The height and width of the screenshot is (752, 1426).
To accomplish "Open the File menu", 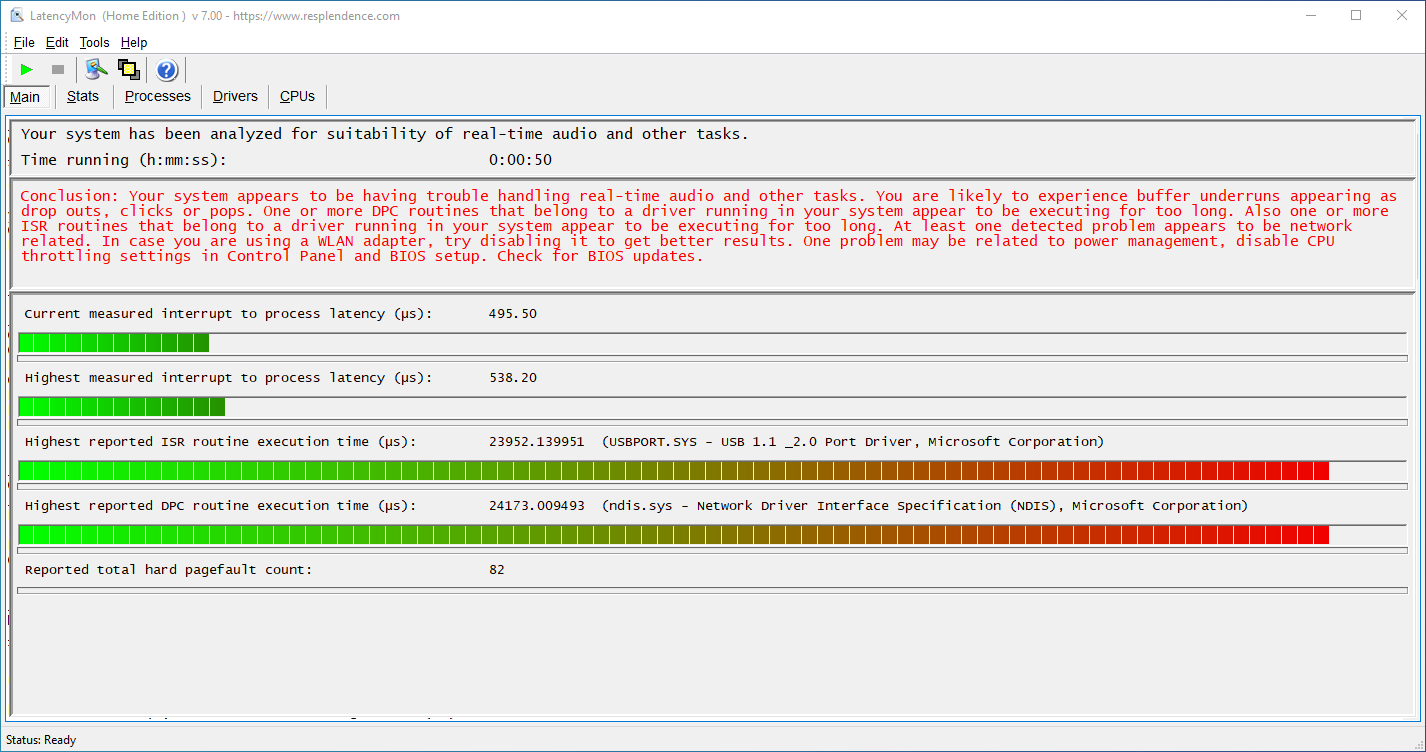I will (x=24, y=42).
